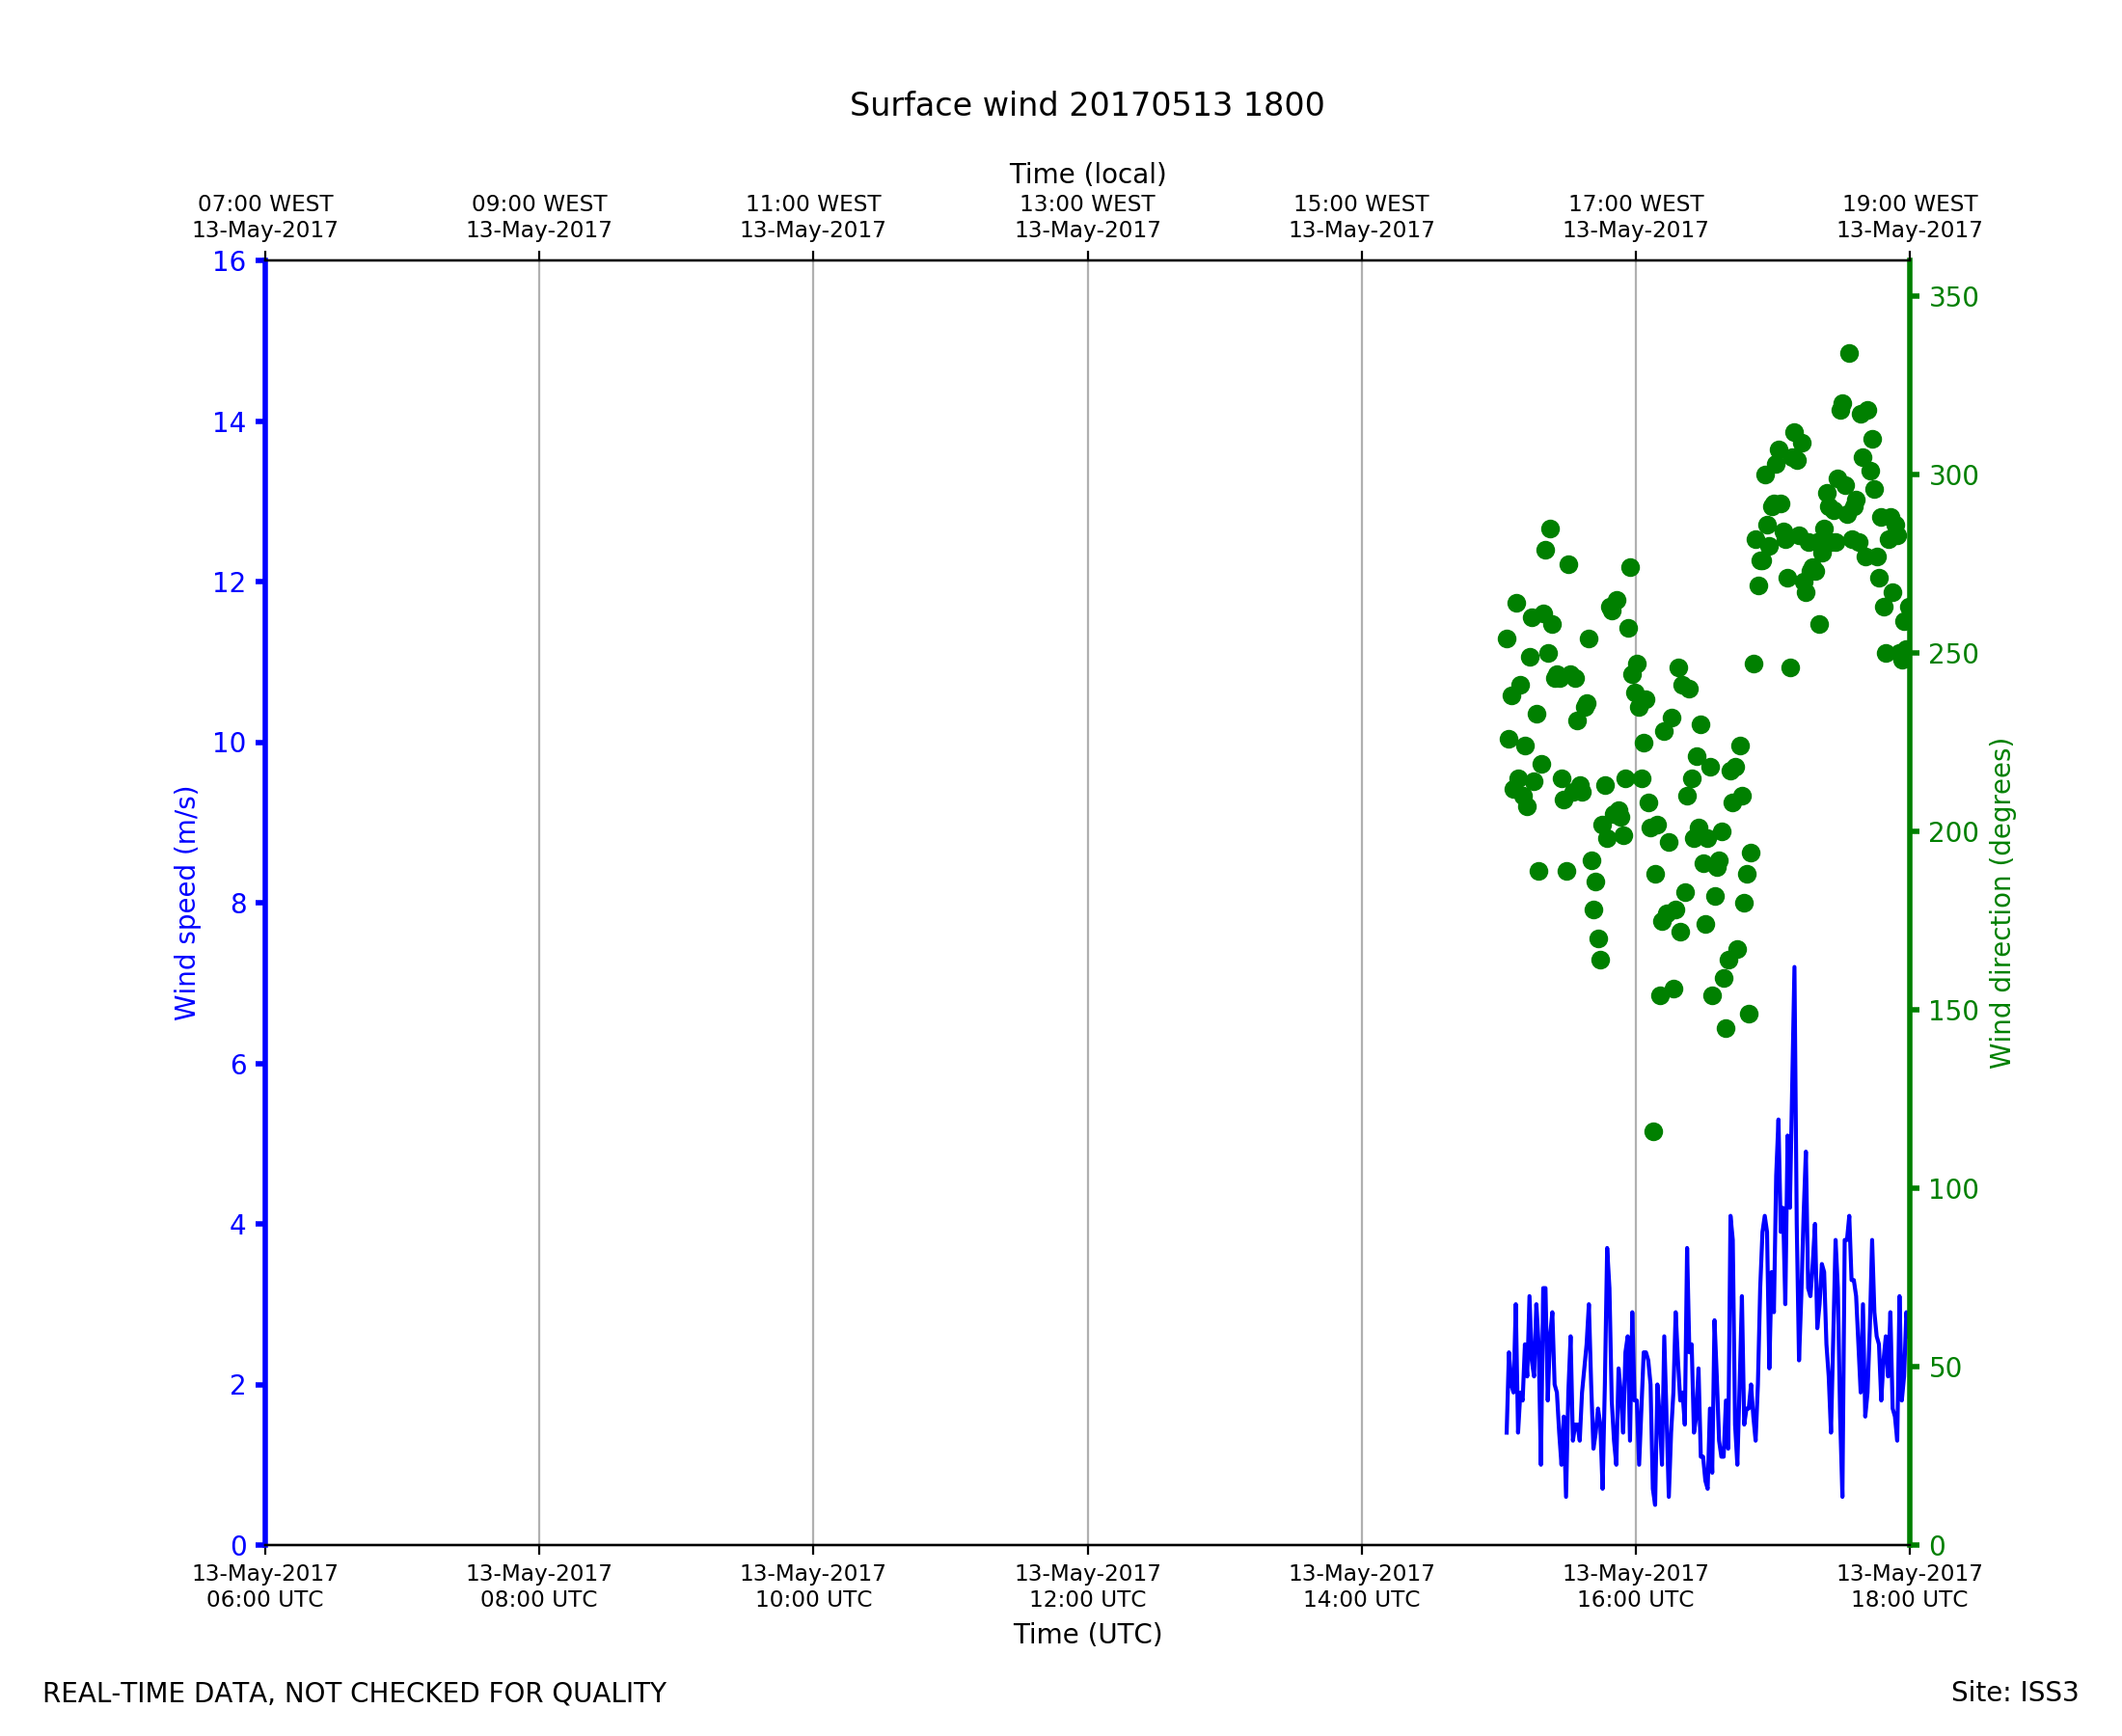The height and width of the screenshot is (1736, 2122).
Task: Click the lowest isolated green dot near 115 degrees
Action: tap(1653, 1132)
